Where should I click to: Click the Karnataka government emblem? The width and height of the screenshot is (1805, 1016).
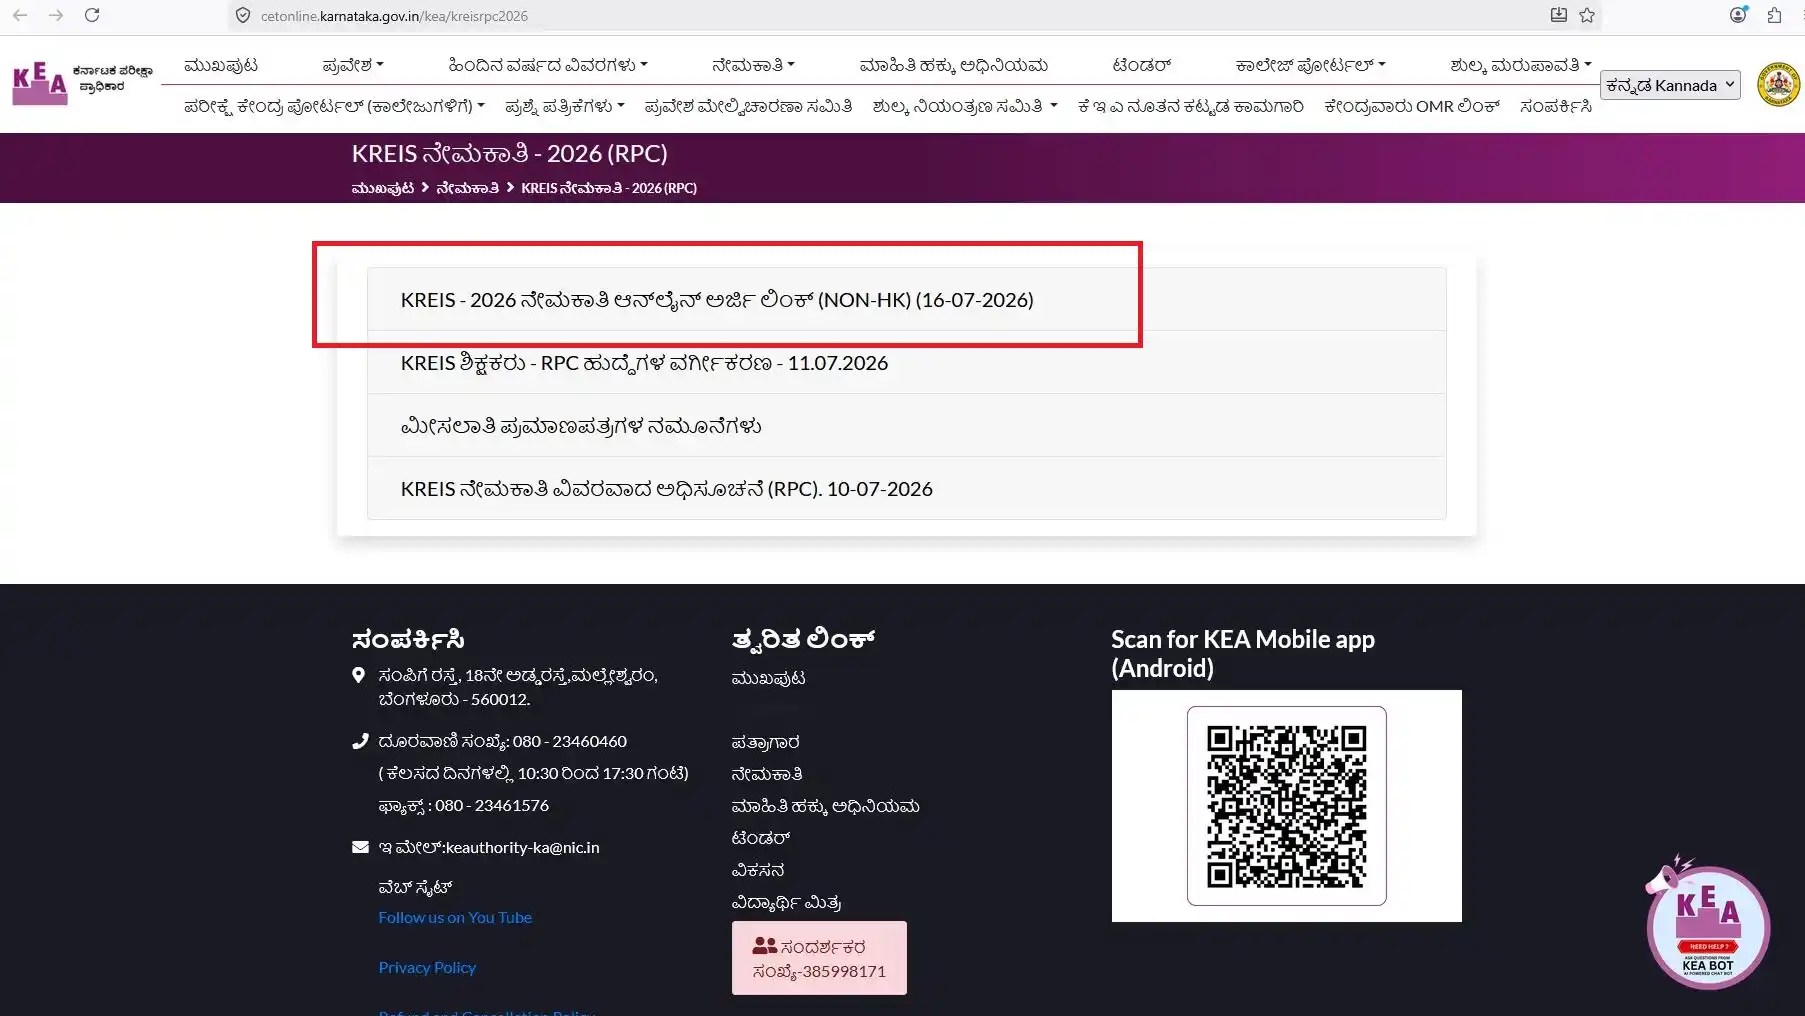point(1778,85)
